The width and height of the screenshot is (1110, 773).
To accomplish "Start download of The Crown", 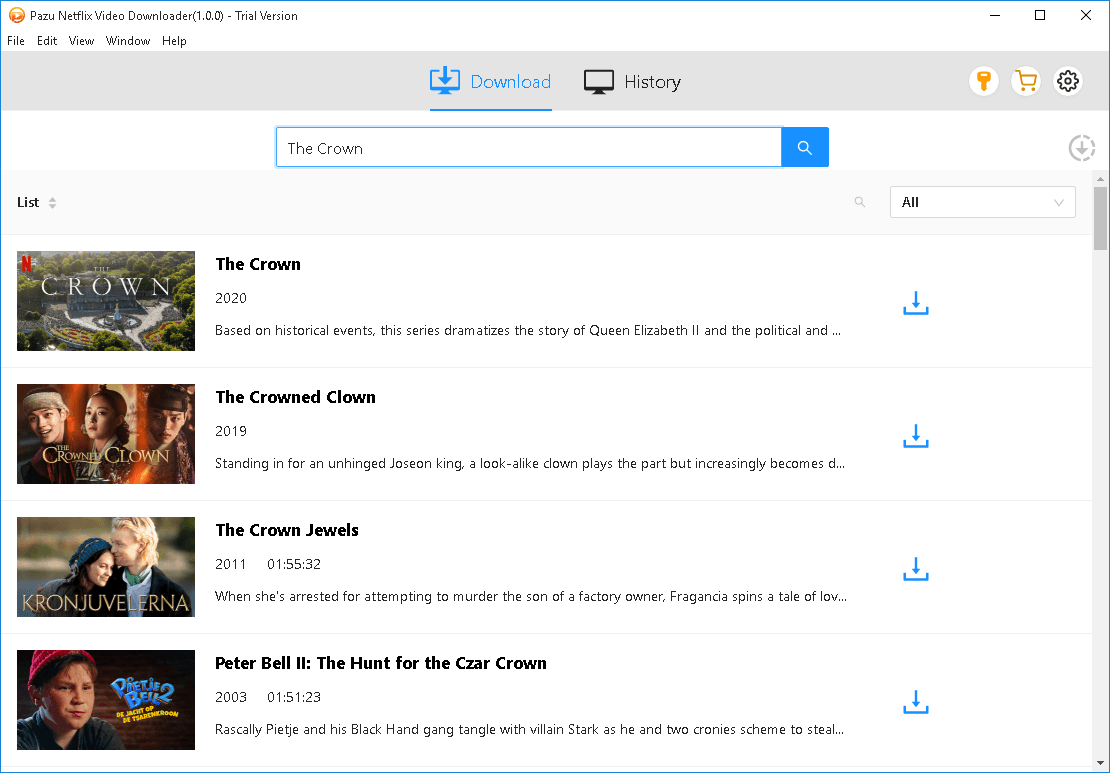I will 915,303.
